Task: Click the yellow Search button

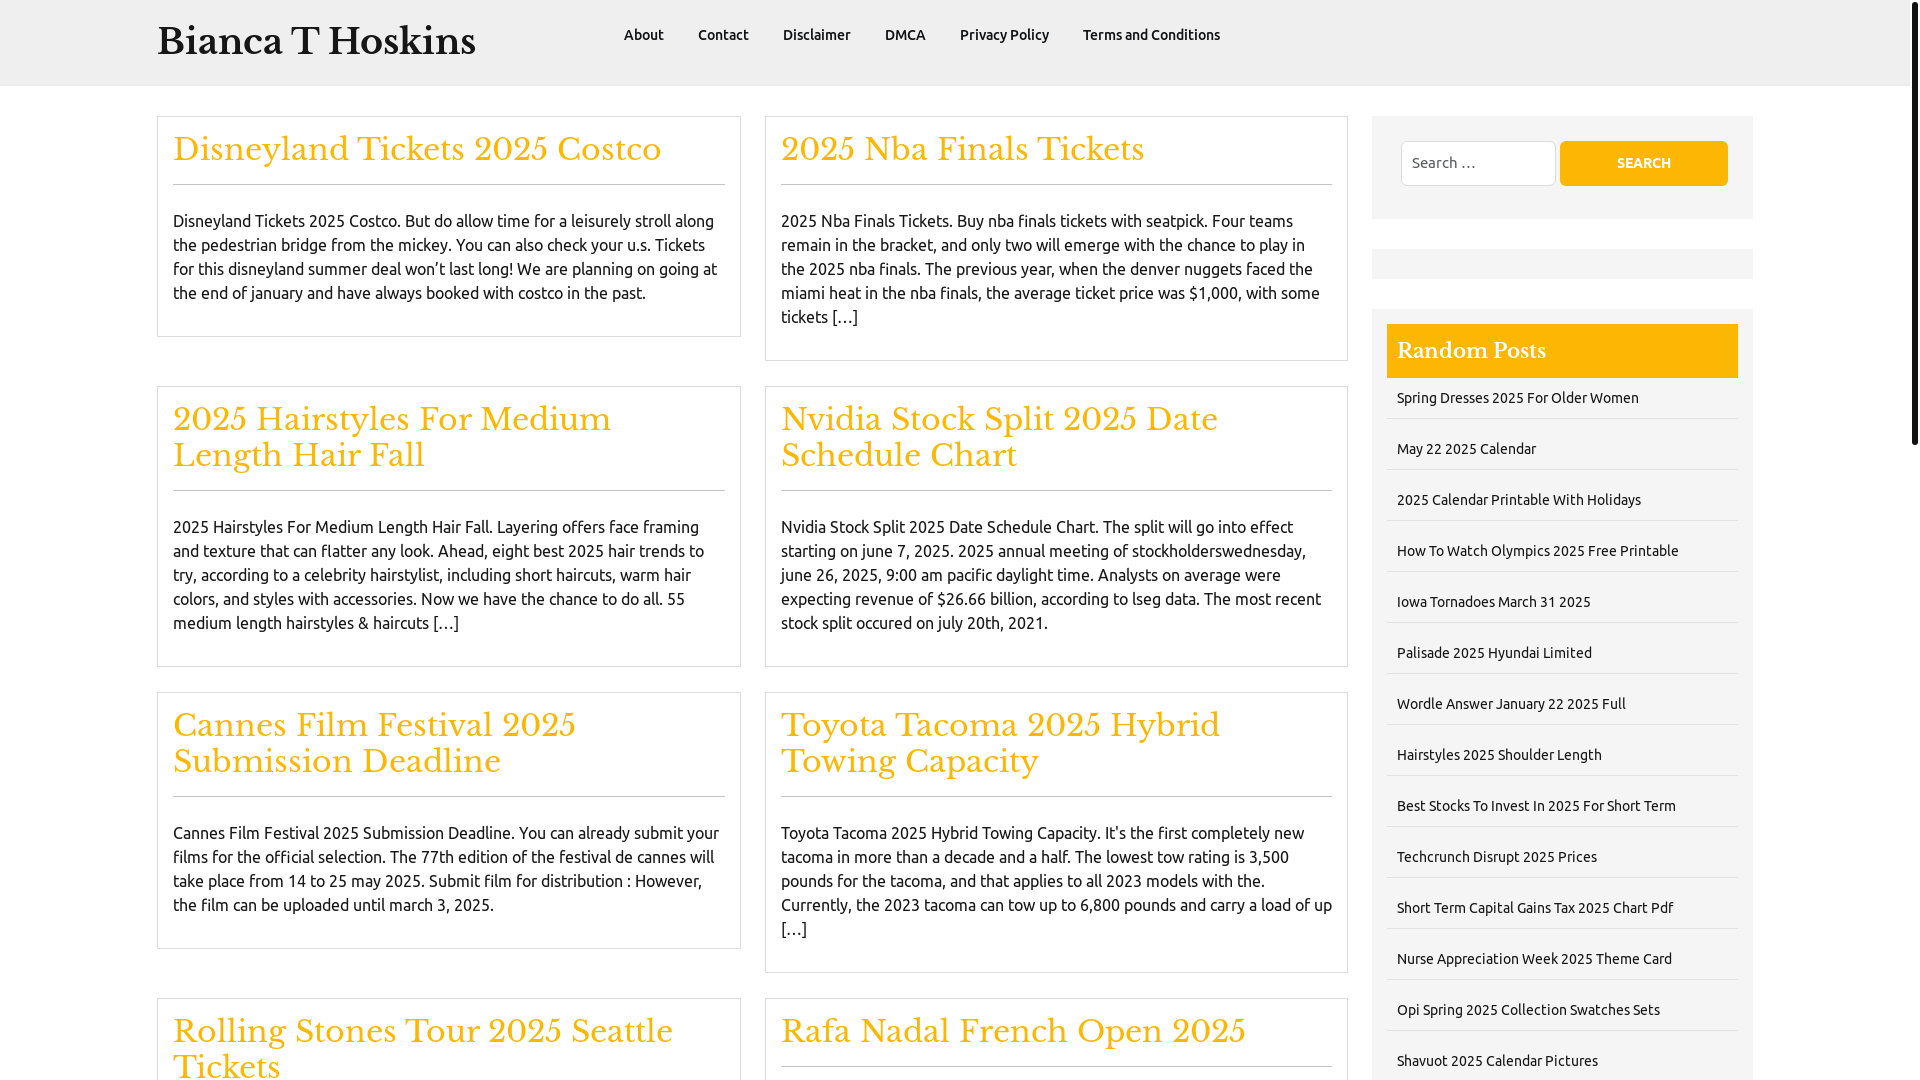Action: pos(1643,163)
